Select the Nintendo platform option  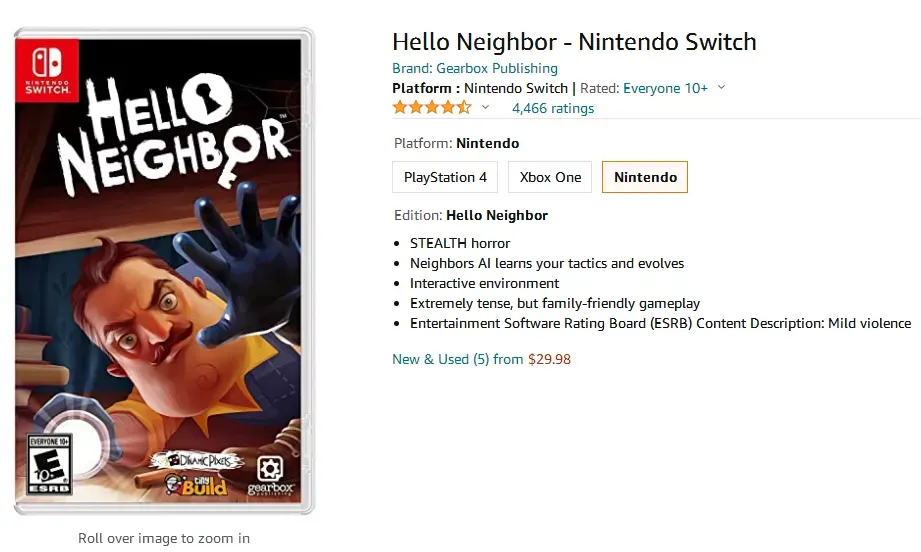[645, 177]
